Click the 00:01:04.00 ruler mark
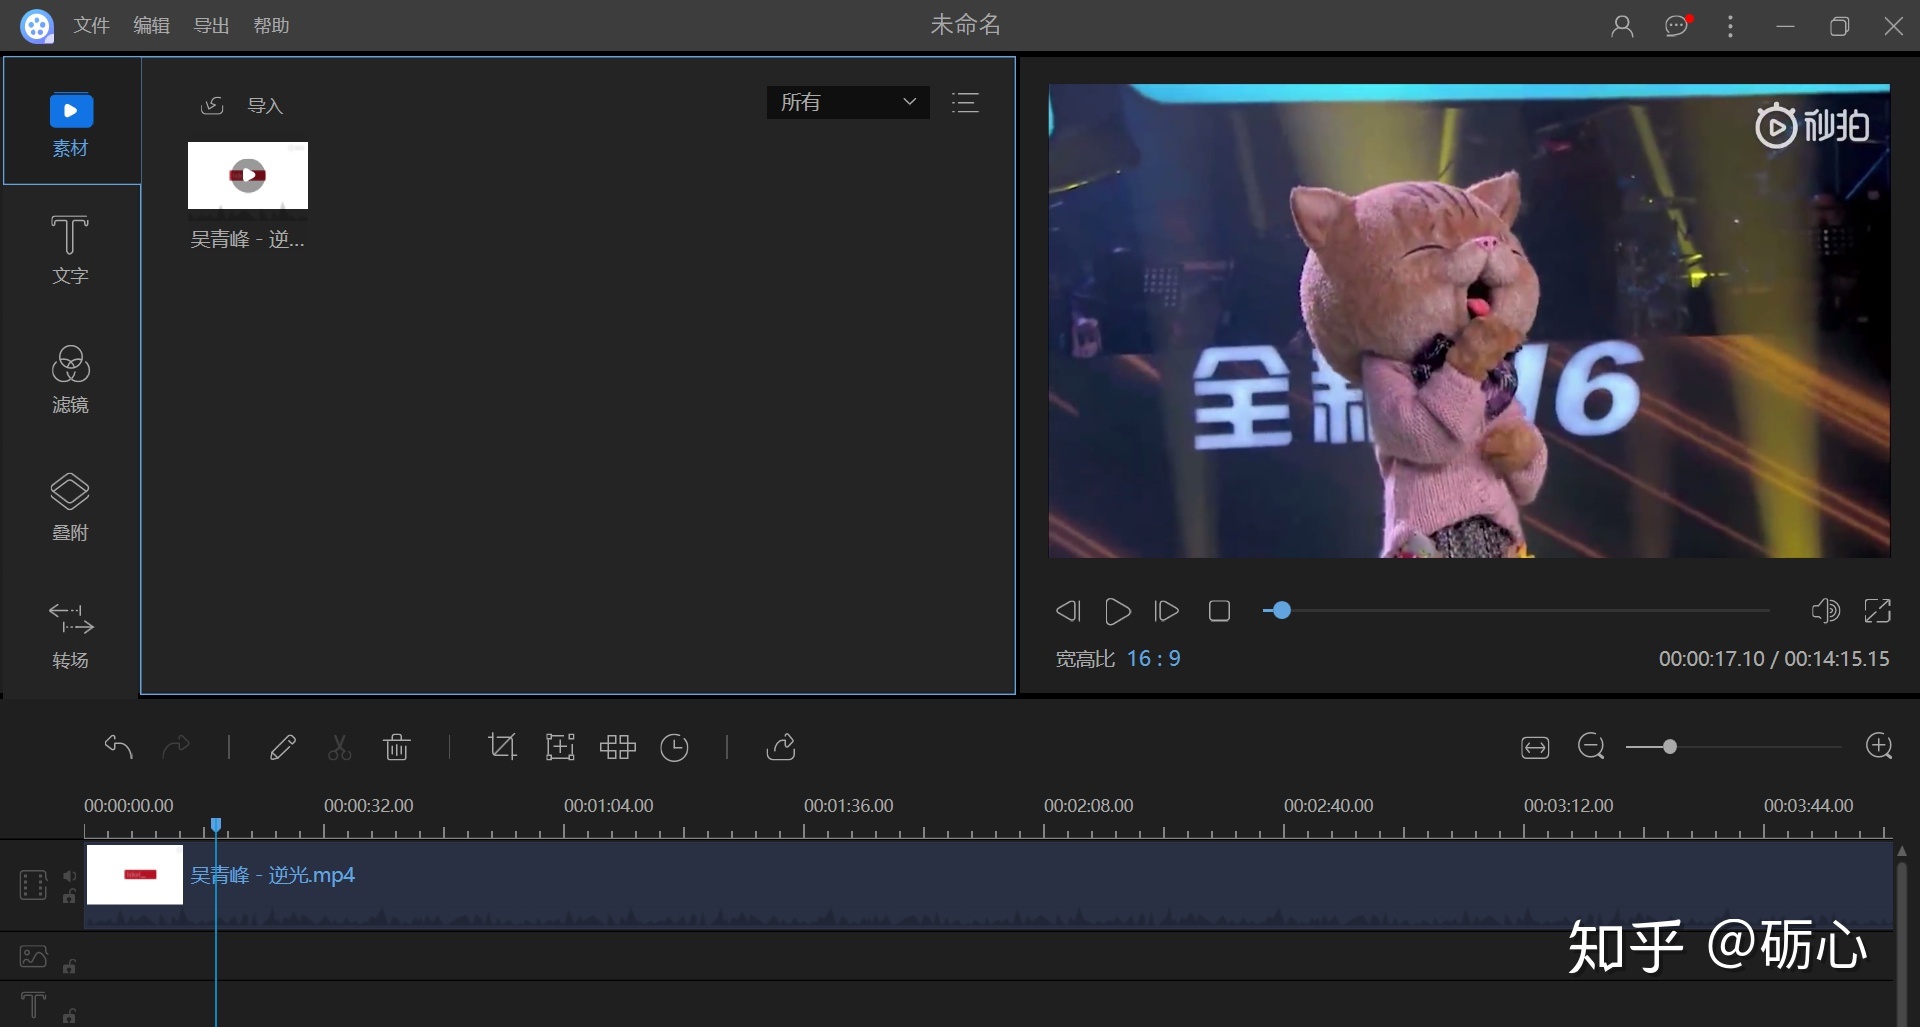 click(x=608, y=806)
